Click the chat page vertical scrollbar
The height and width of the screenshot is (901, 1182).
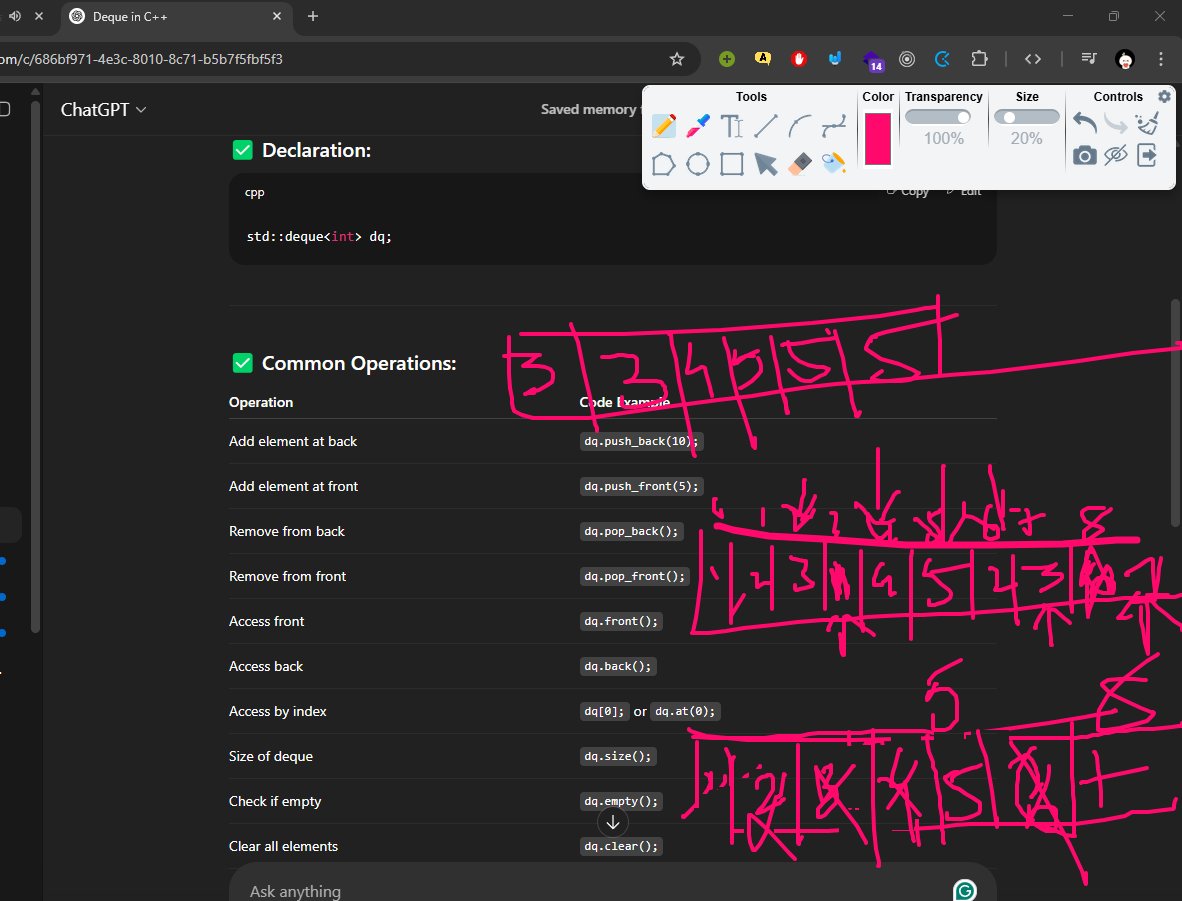[1175, 413]
